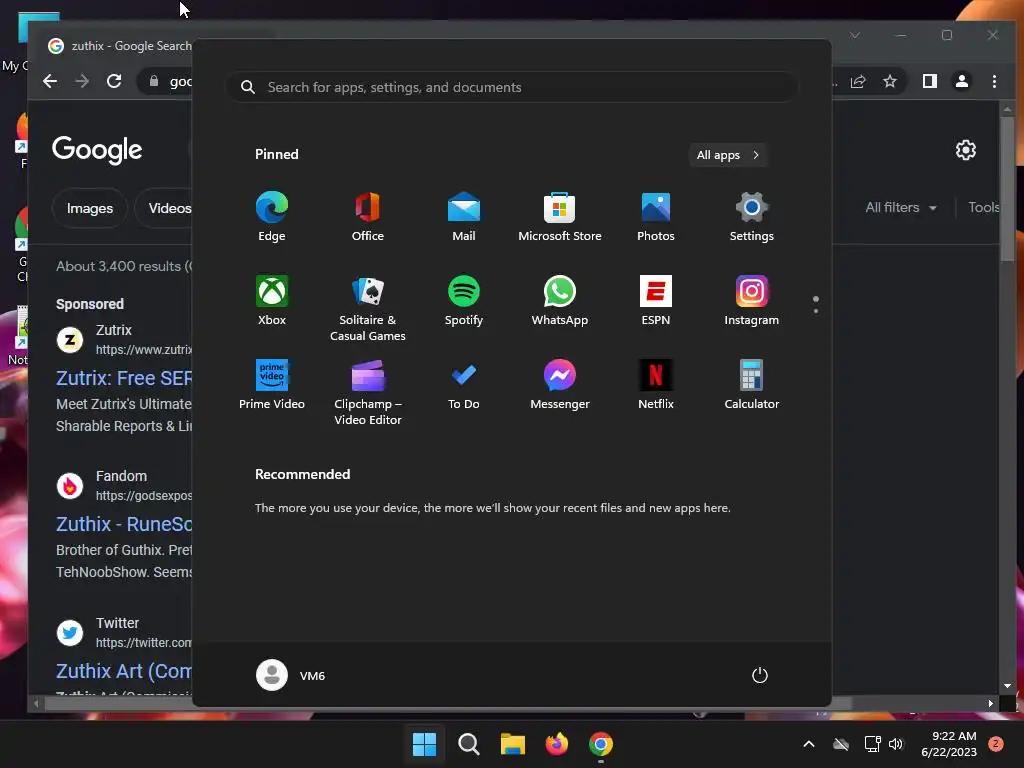Launch the Xbox app
The height and width of the screenshot is (768, 1024).
pos(272,300)
